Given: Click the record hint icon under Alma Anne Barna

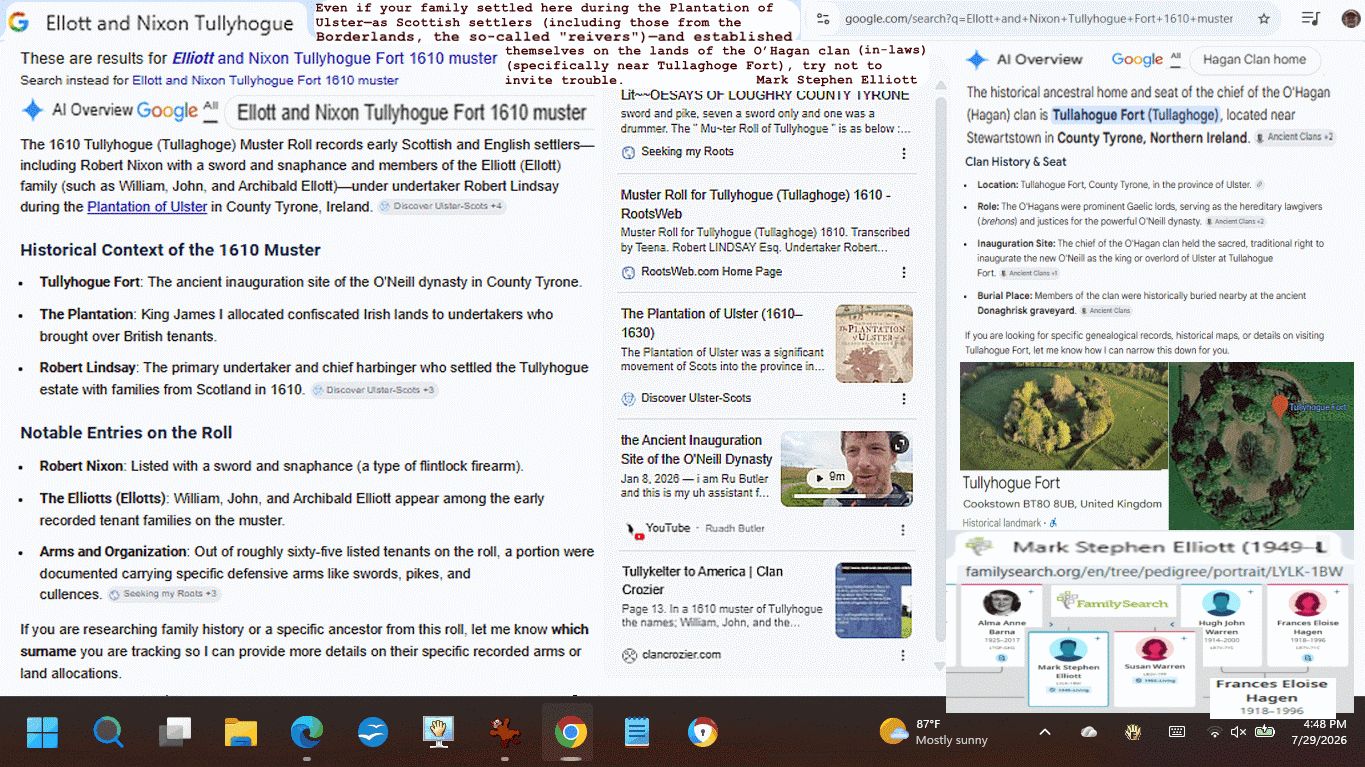Looking at the screenshot, I should tap(1002, 660).
